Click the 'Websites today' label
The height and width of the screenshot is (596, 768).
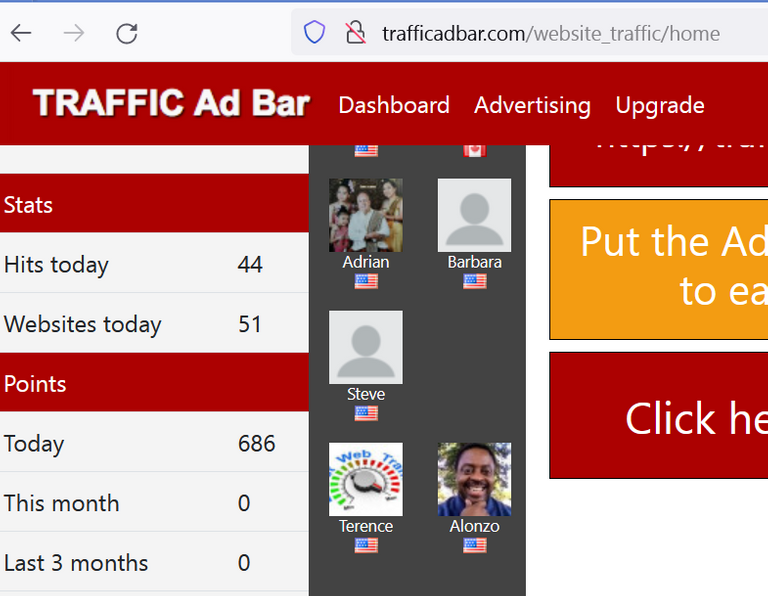pyautogui.click(x=82, y=325)
